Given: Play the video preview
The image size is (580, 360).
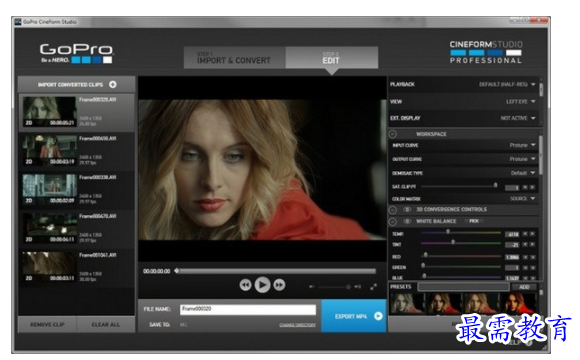Looking at the screenshot, I should (262, 285).
